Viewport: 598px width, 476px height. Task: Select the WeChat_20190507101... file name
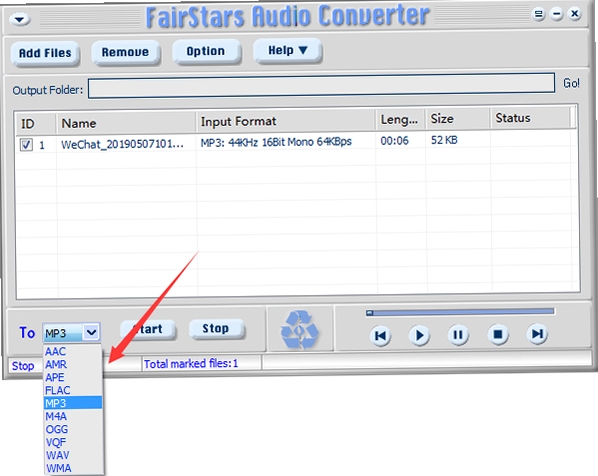click(x=122, y=144)
